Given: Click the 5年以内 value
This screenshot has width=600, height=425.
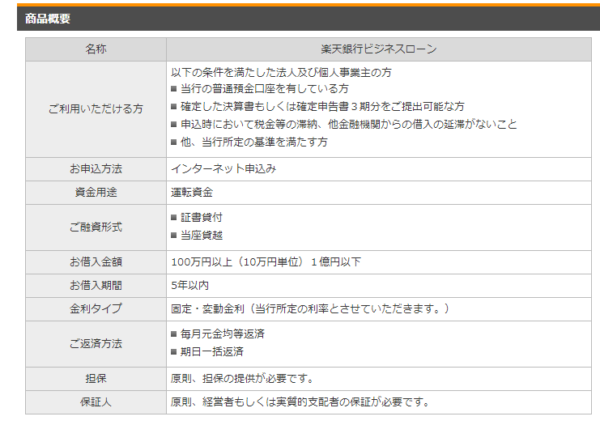Looking at the screenshot, I should 190,285.
